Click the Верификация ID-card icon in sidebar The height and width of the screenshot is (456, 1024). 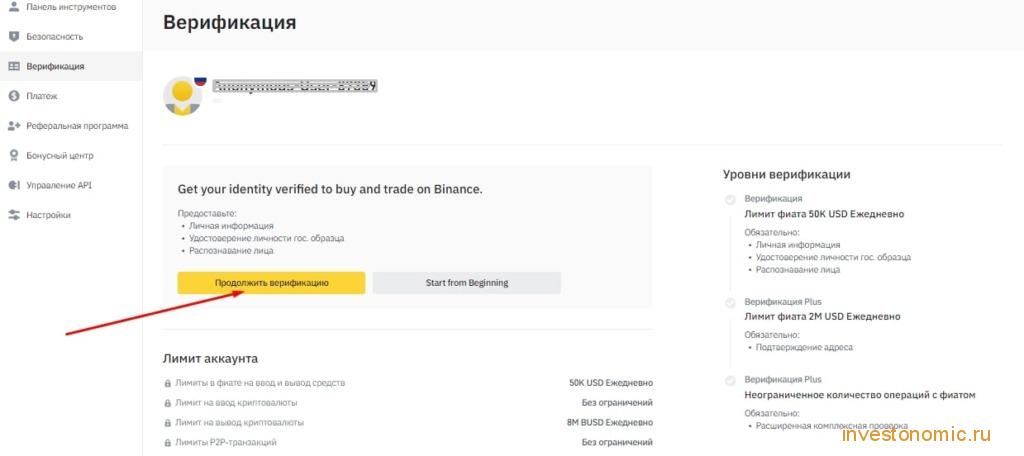(x=13, y=67)
